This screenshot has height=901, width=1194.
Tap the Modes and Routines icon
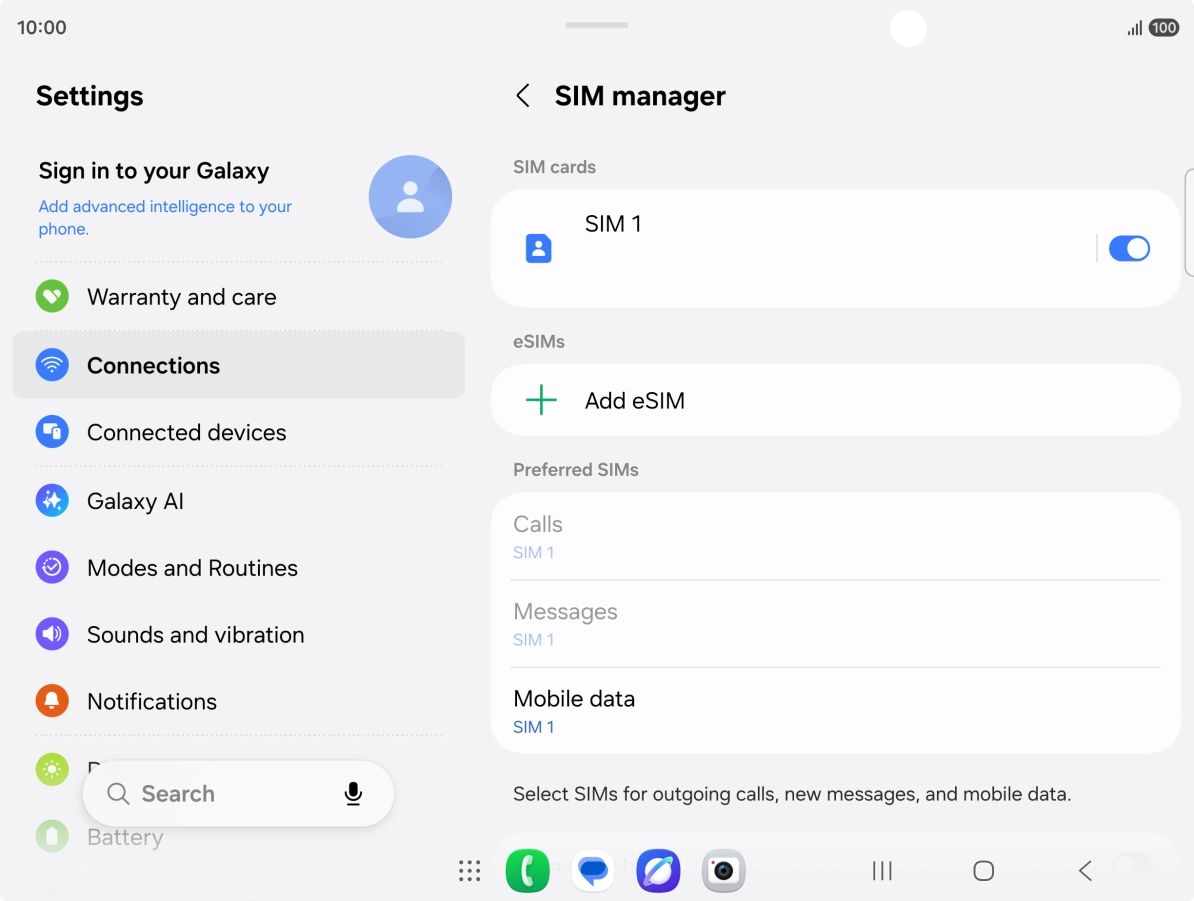click(x=52, y=567)
